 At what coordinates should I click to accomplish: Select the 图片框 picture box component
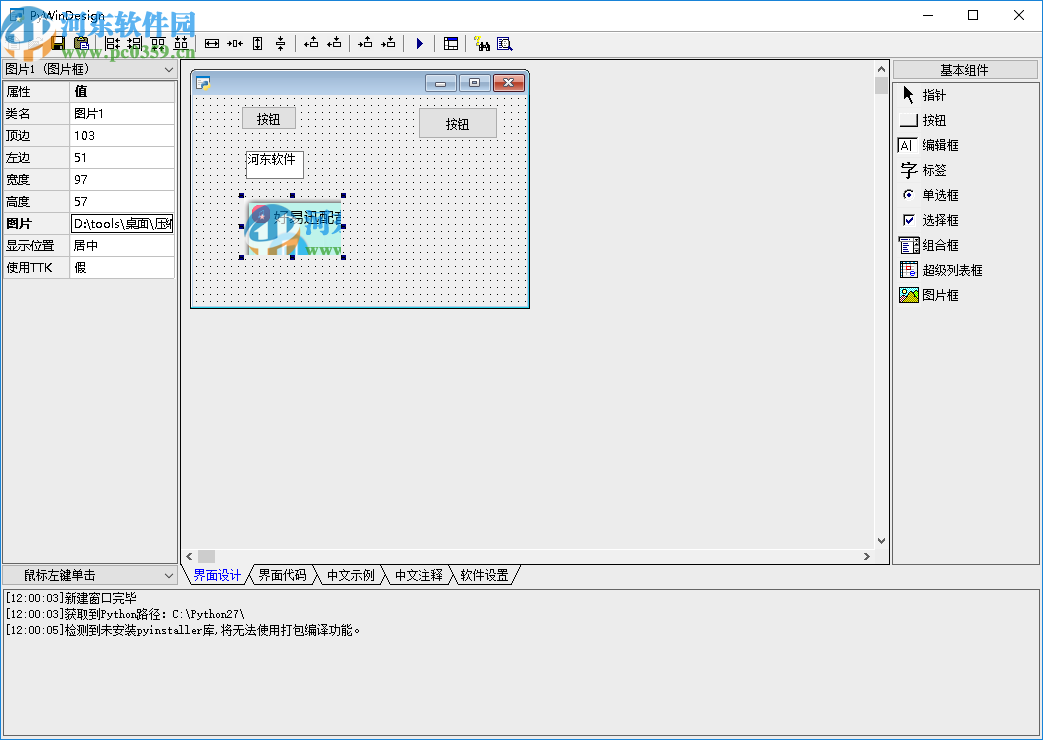click(x=929, y=295)
